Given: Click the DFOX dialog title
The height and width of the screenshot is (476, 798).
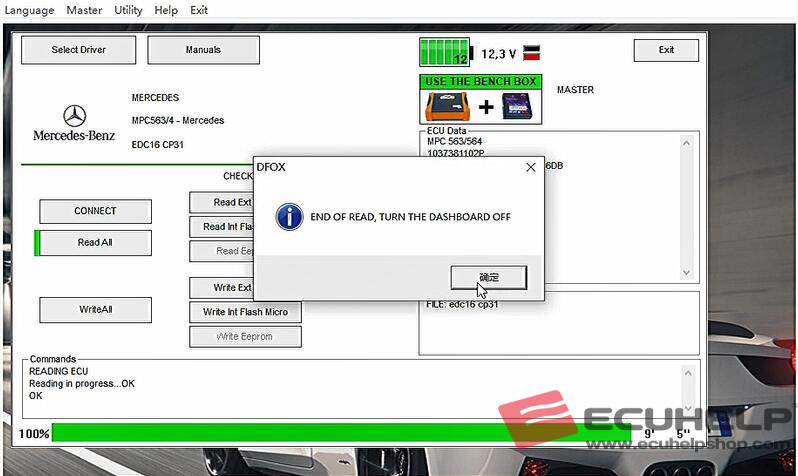Looking at the screenshot, I should coord(271,167).
